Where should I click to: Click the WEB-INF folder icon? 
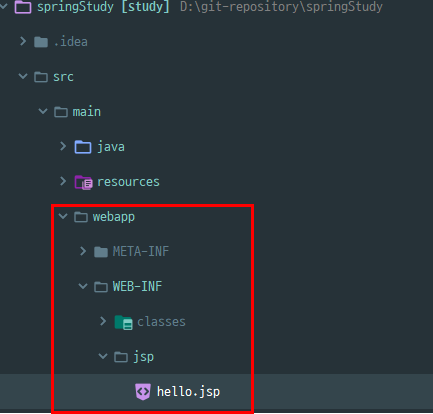101,287
